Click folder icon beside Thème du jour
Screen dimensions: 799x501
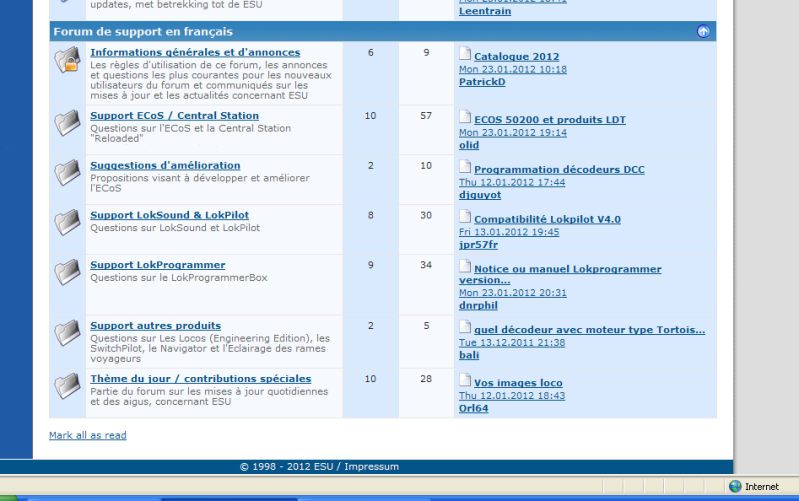[67, 386]
